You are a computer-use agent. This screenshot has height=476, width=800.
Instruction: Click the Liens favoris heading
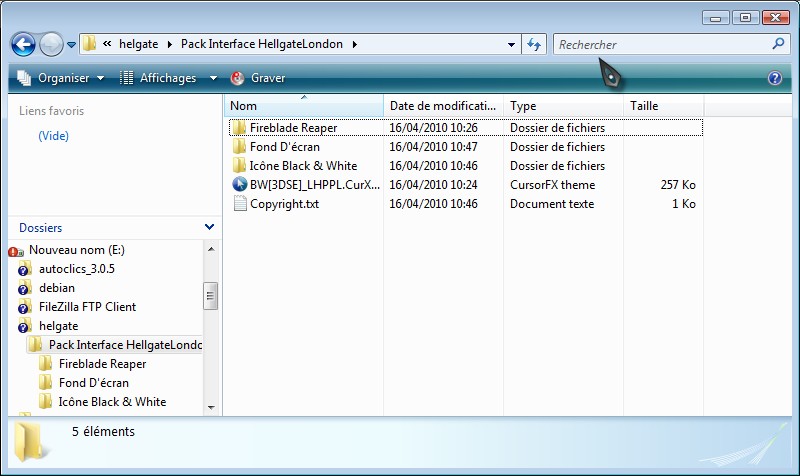[51, 111]
